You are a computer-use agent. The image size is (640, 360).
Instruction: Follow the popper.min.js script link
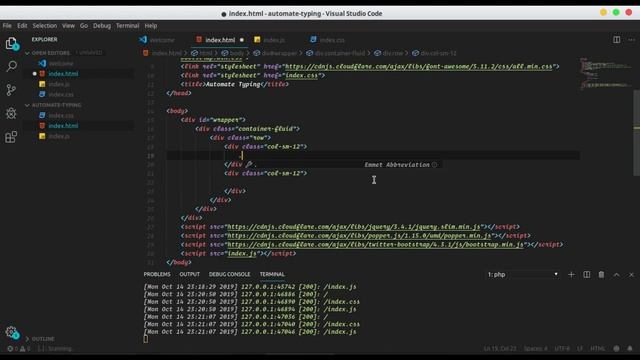pyautogui.click(x=360, y=236)
